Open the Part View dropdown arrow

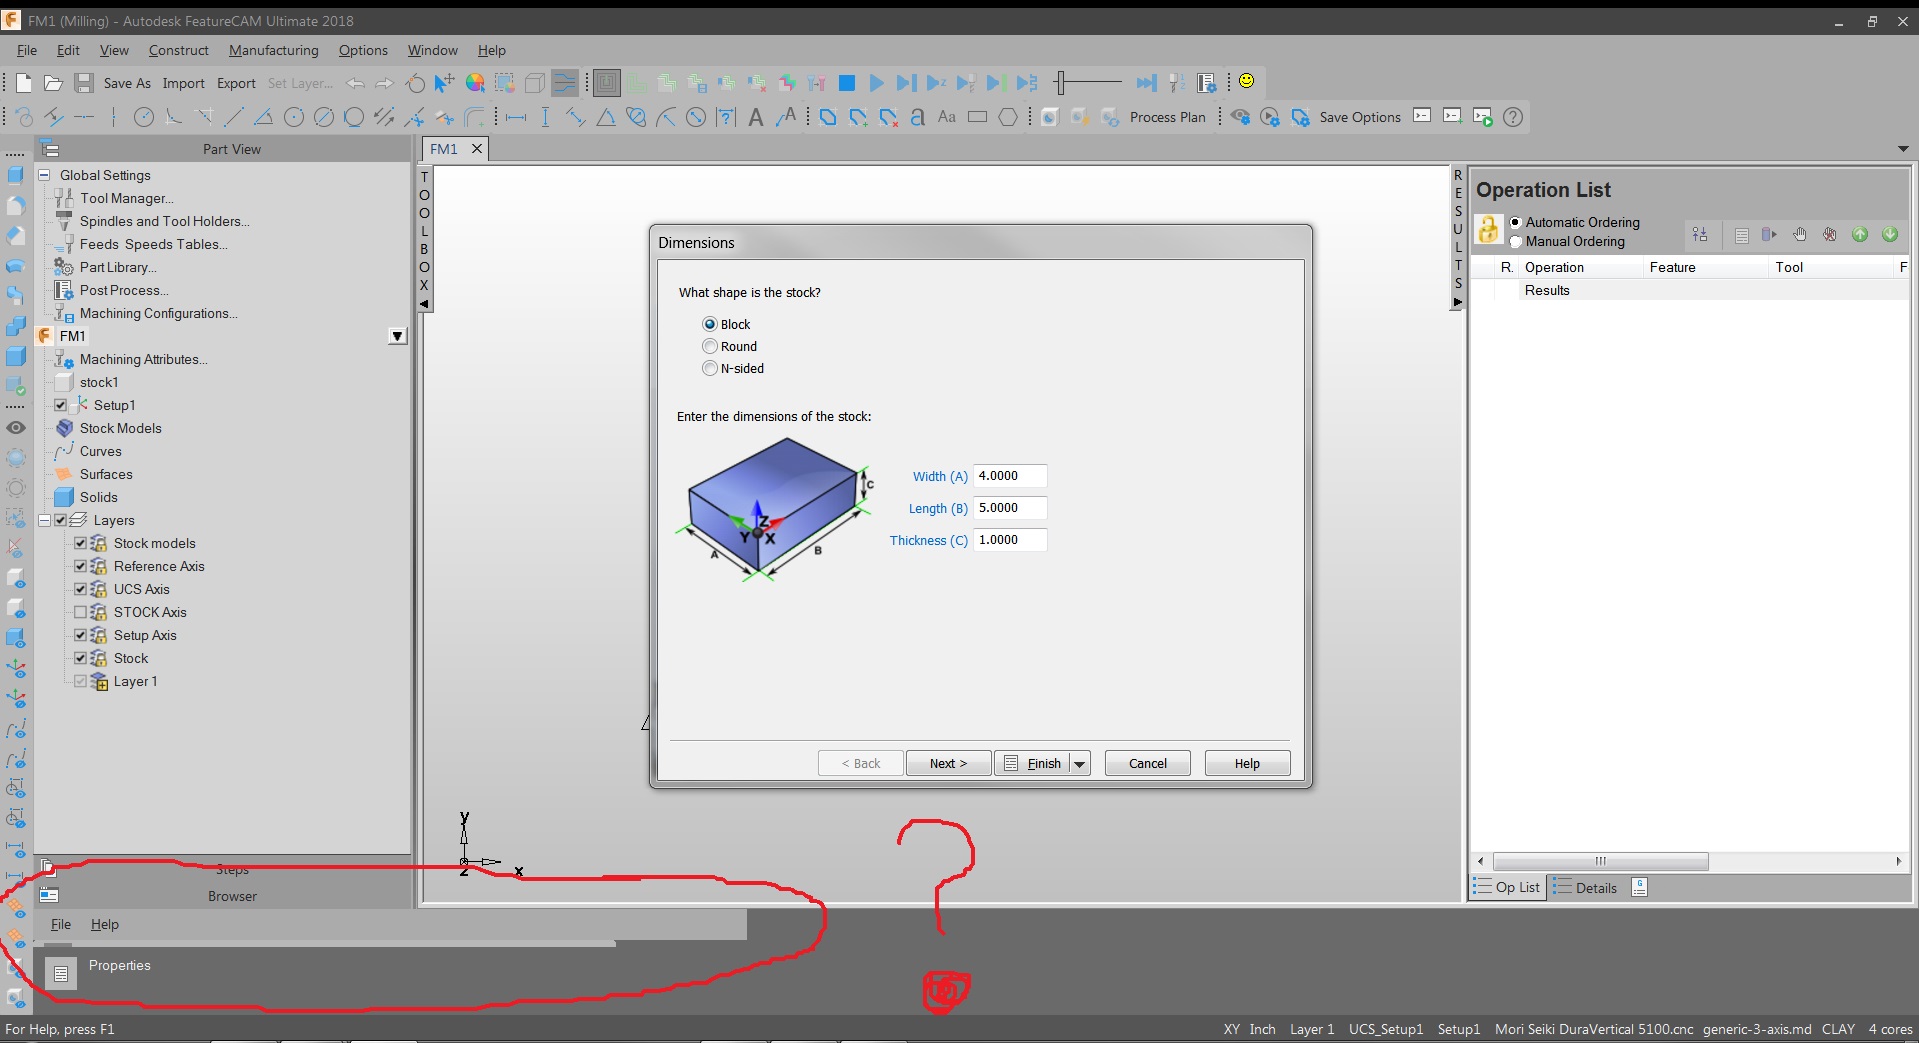pyautogui.click(x=396, y=336)
